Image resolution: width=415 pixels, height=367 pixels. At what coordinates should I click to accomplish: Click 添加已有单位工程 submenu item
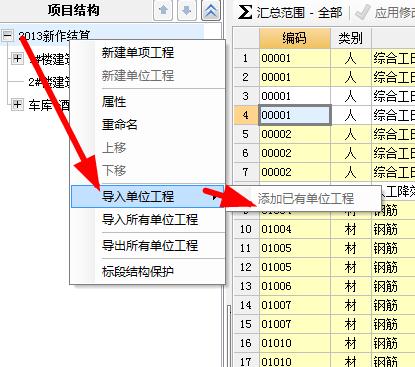(305, 199)
